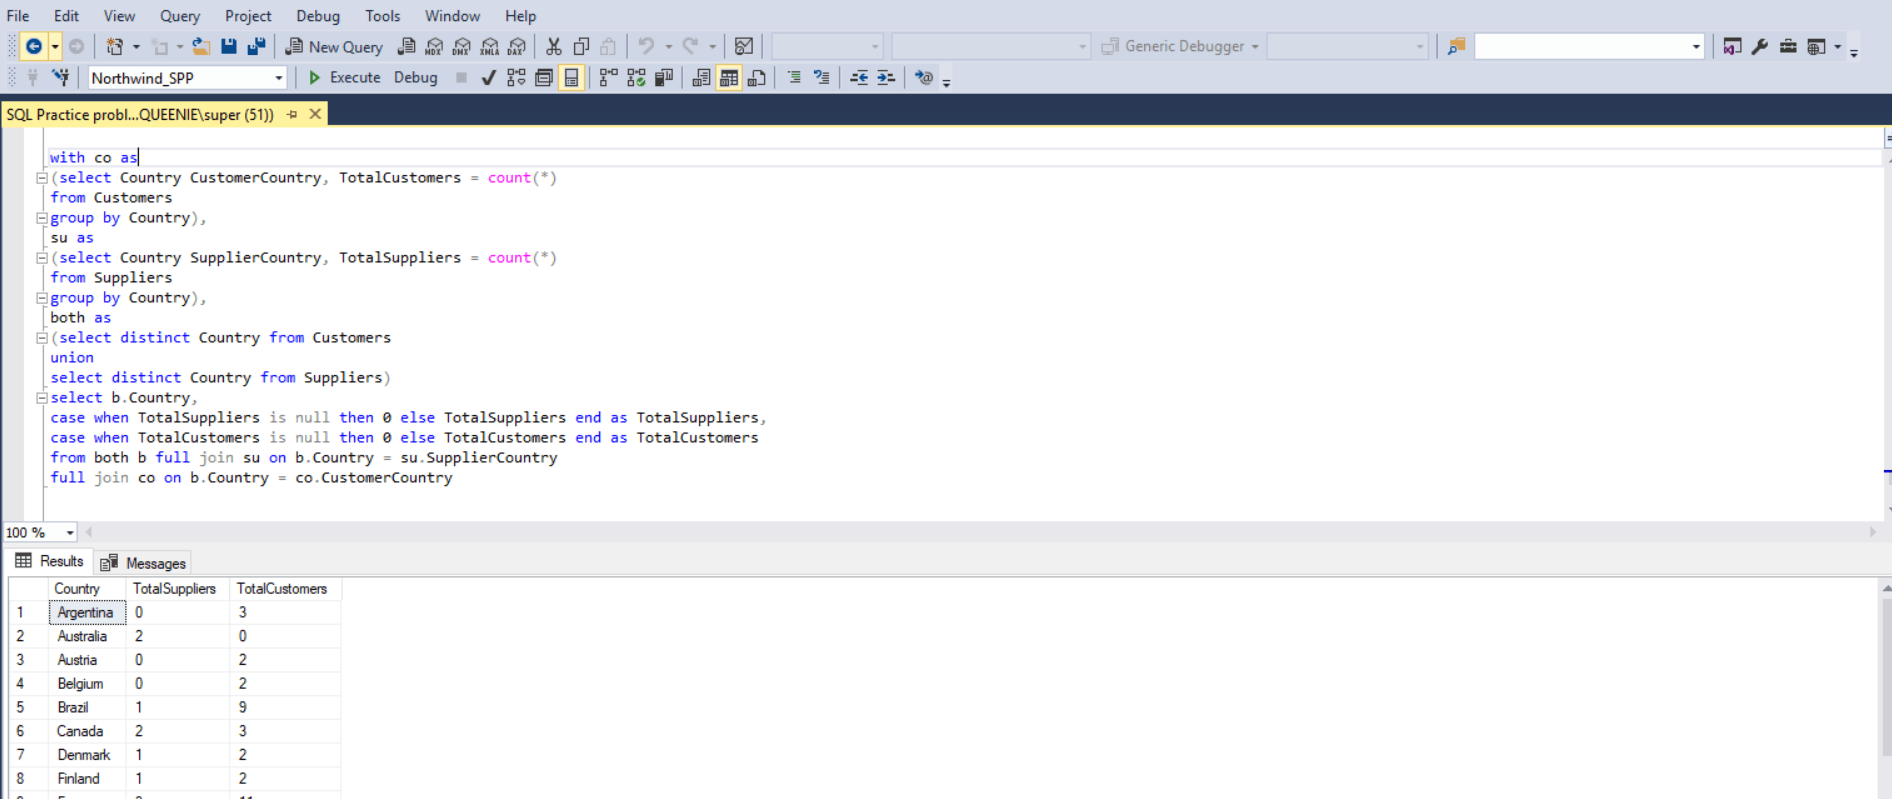The height and width of the screenshot is (799, 1892).
Task: Open Properties window via wrench icon
Action: pos(1760,46)
